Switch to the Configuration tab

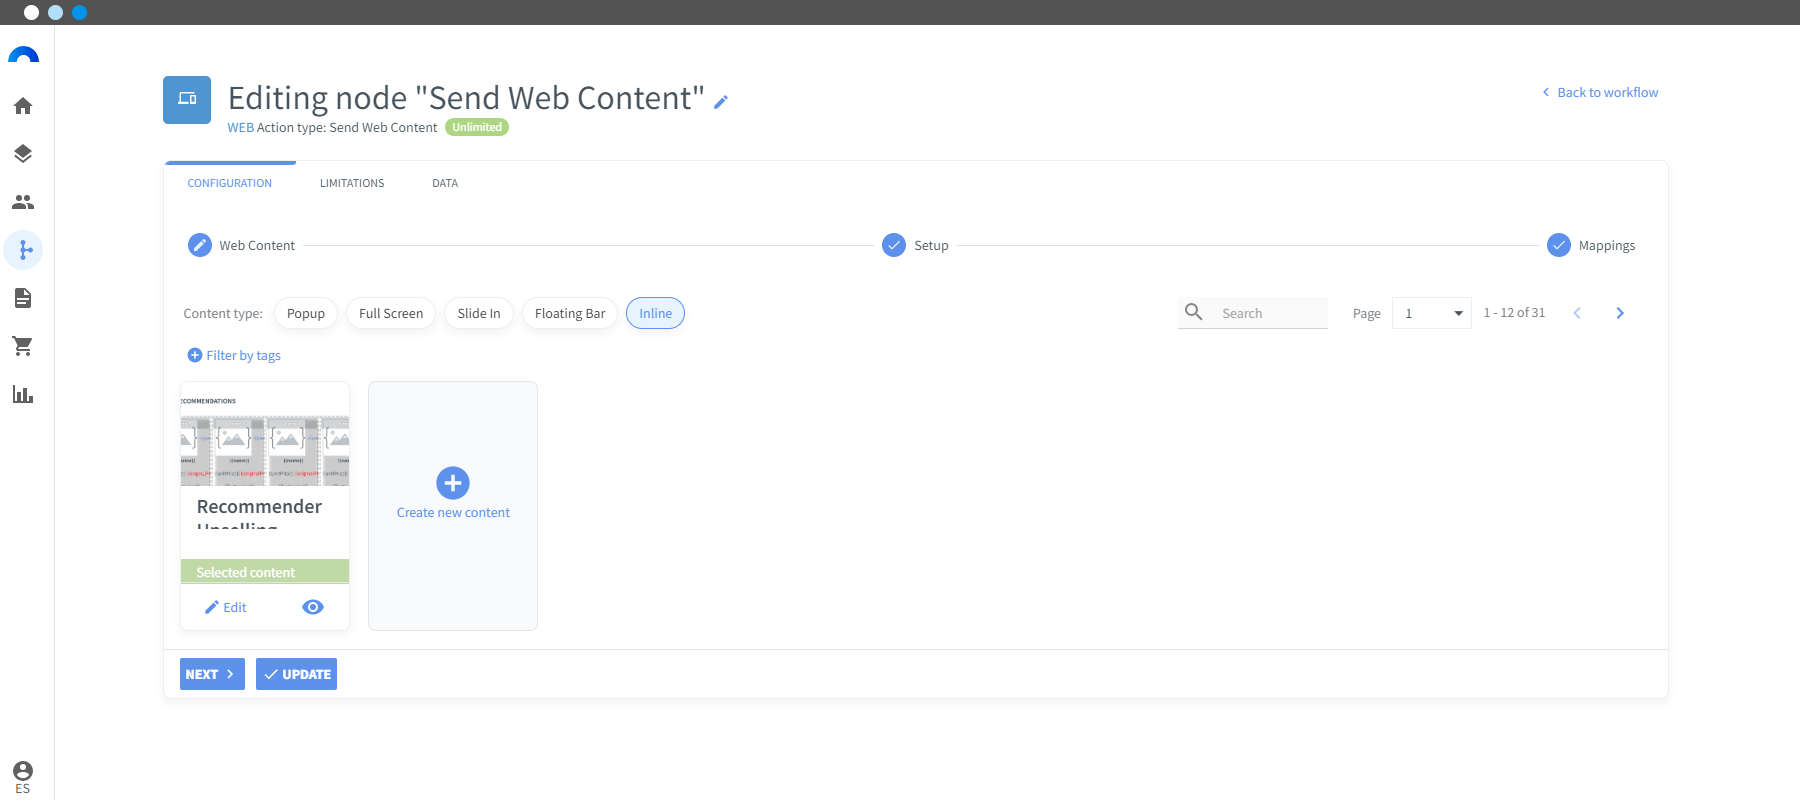click(x=230, y=183)
